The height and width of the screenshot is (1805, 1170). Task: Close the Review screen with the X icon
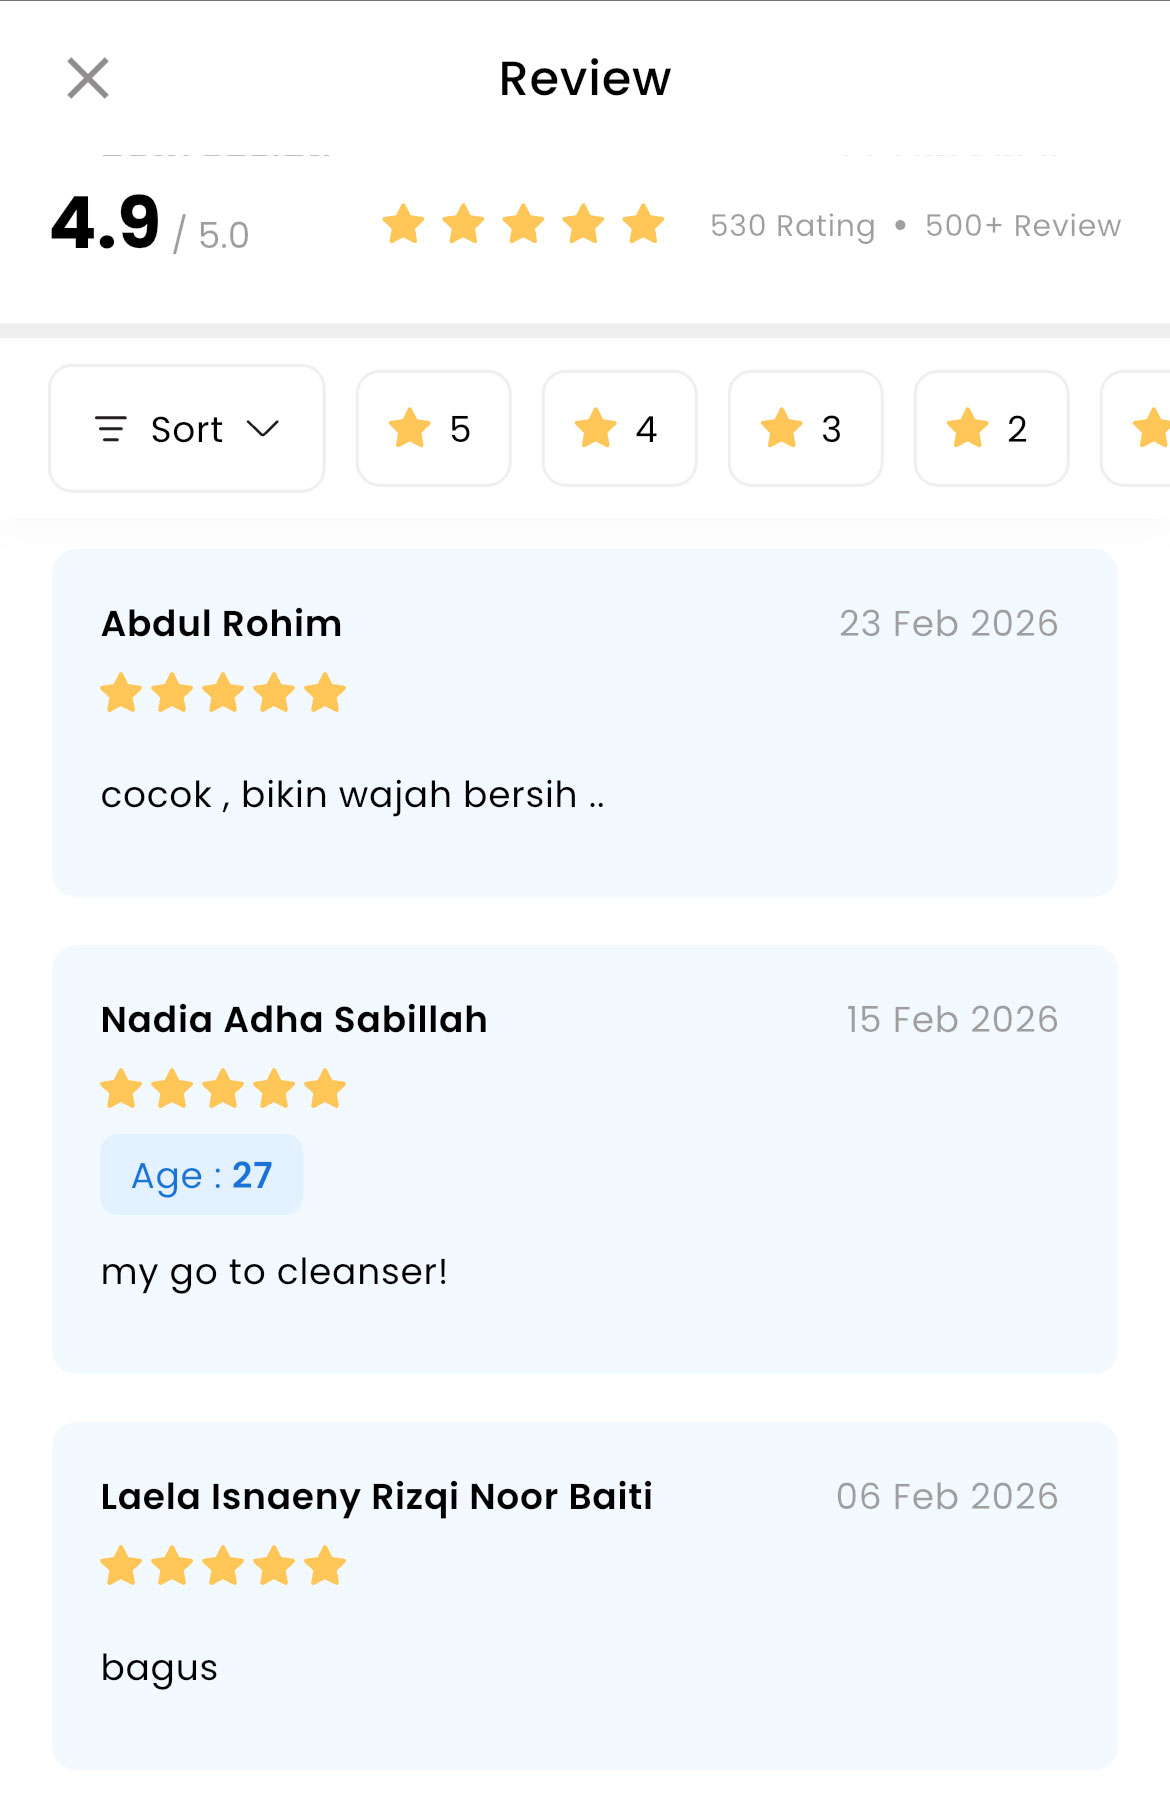(88, 78)
